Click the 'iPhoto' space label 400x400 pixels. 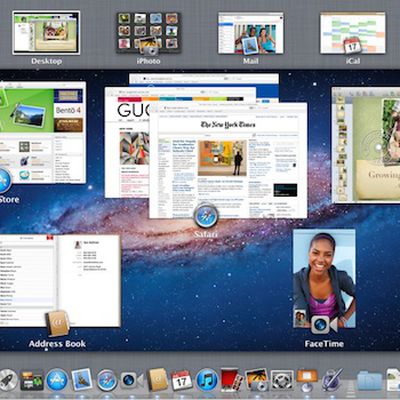149,61
